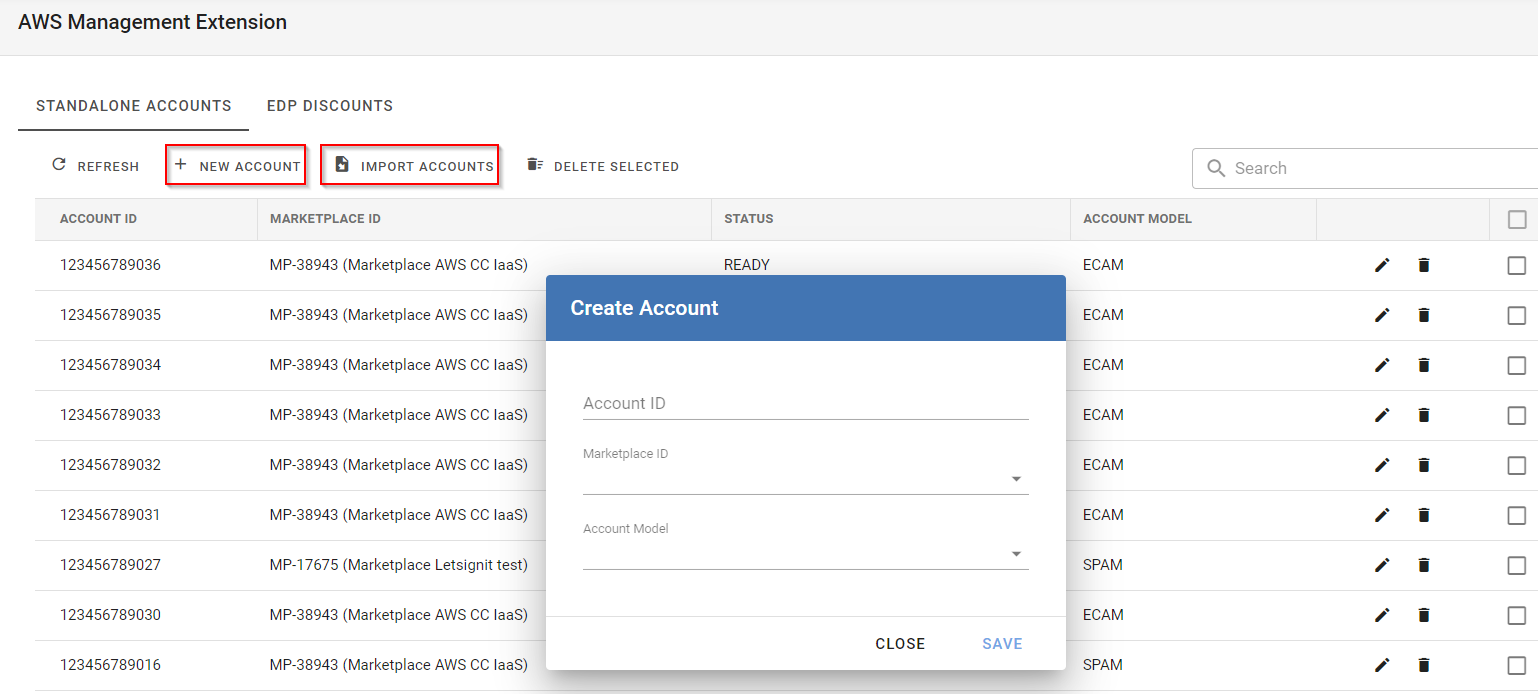Check the box for account 123456789036

[1517, 265]
